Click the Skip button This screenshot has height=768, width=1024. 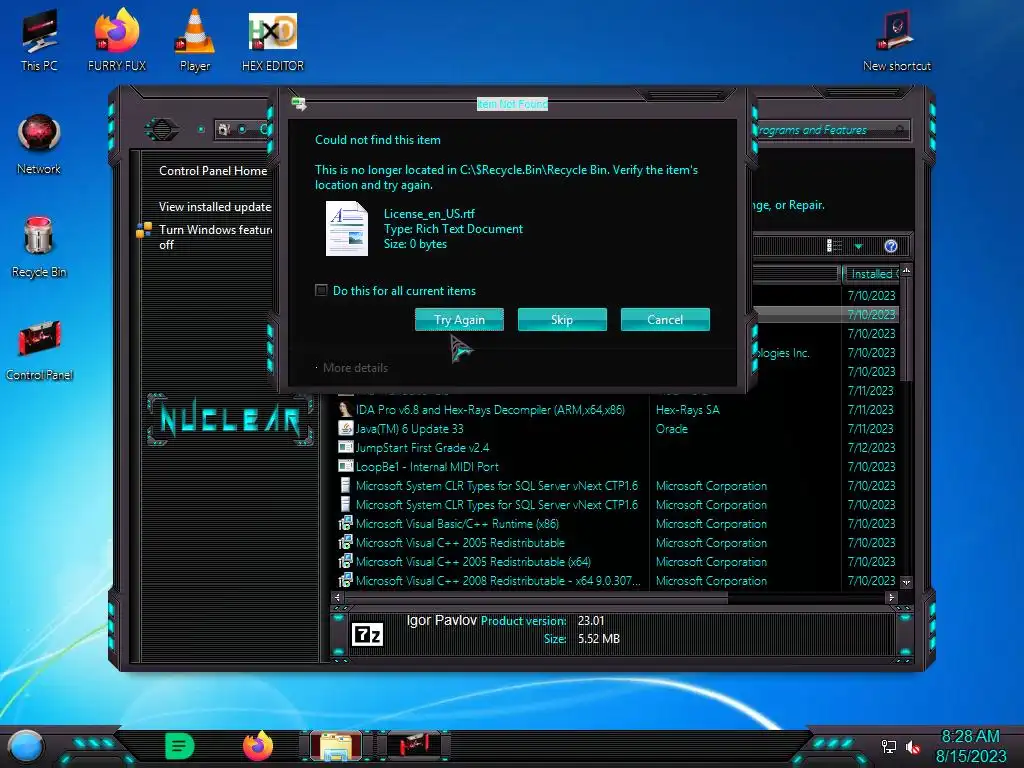[562, 319]
